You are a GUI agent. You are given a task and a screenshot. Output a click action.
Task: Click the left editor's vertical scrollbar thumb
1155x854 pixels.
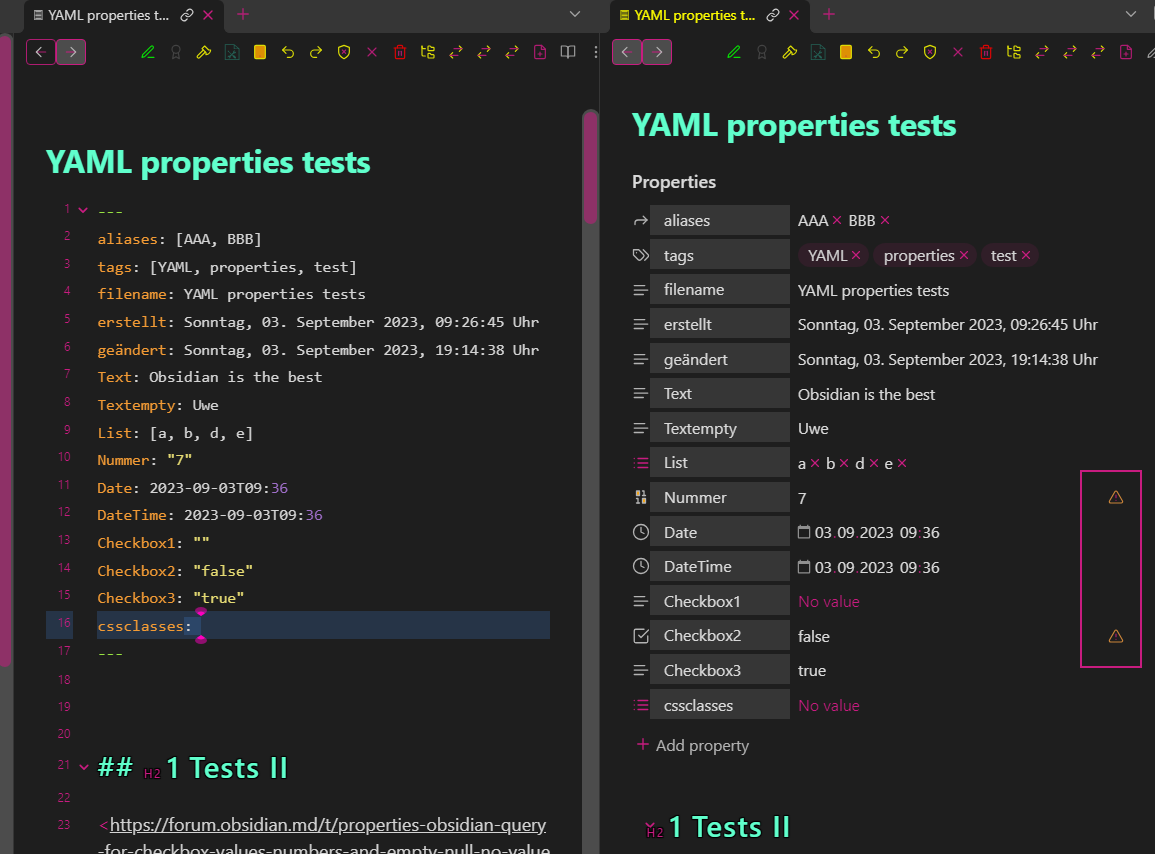590,165
